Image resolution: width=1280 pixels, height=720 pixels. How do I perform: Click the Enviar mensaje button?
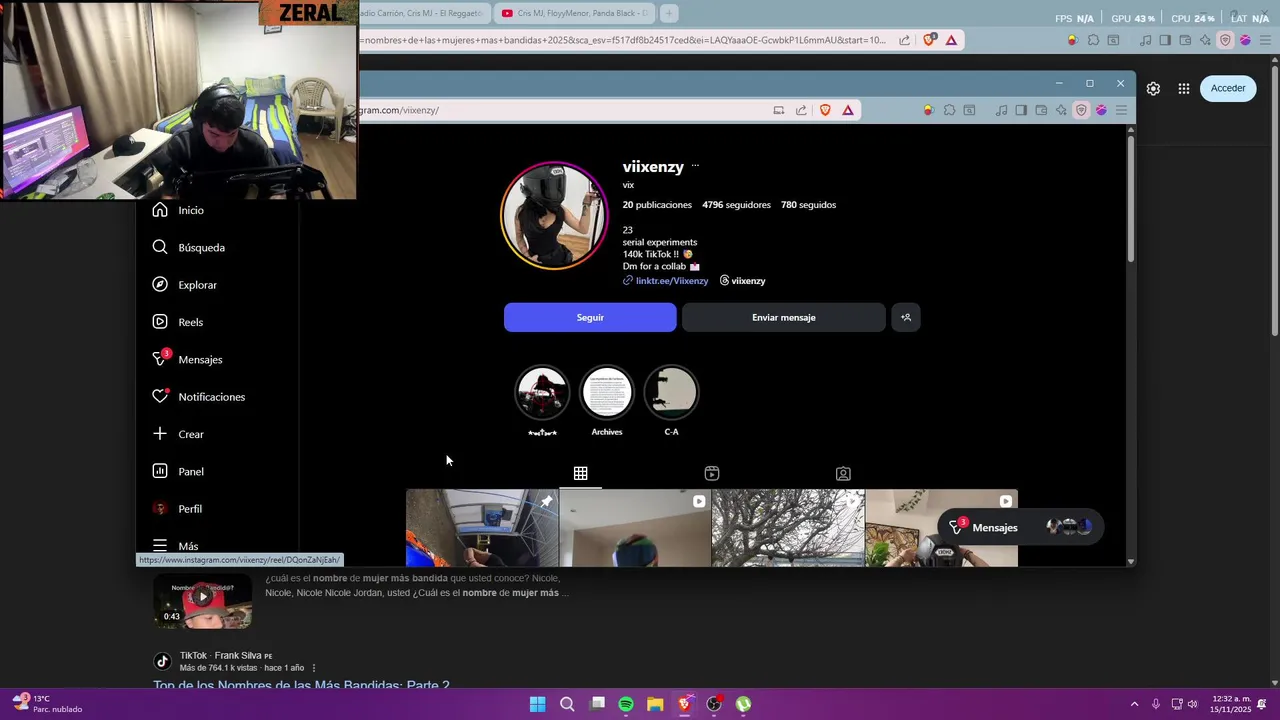pos(784,317)
